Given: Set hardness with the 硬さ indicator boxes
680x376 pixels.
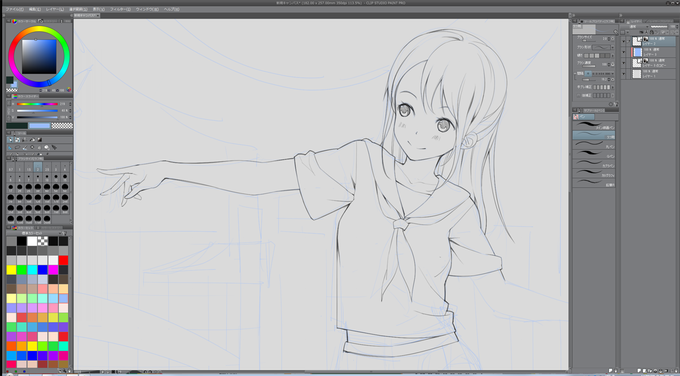Looking at the screenshot, I should pyautogui.click(x=597, y=56).
